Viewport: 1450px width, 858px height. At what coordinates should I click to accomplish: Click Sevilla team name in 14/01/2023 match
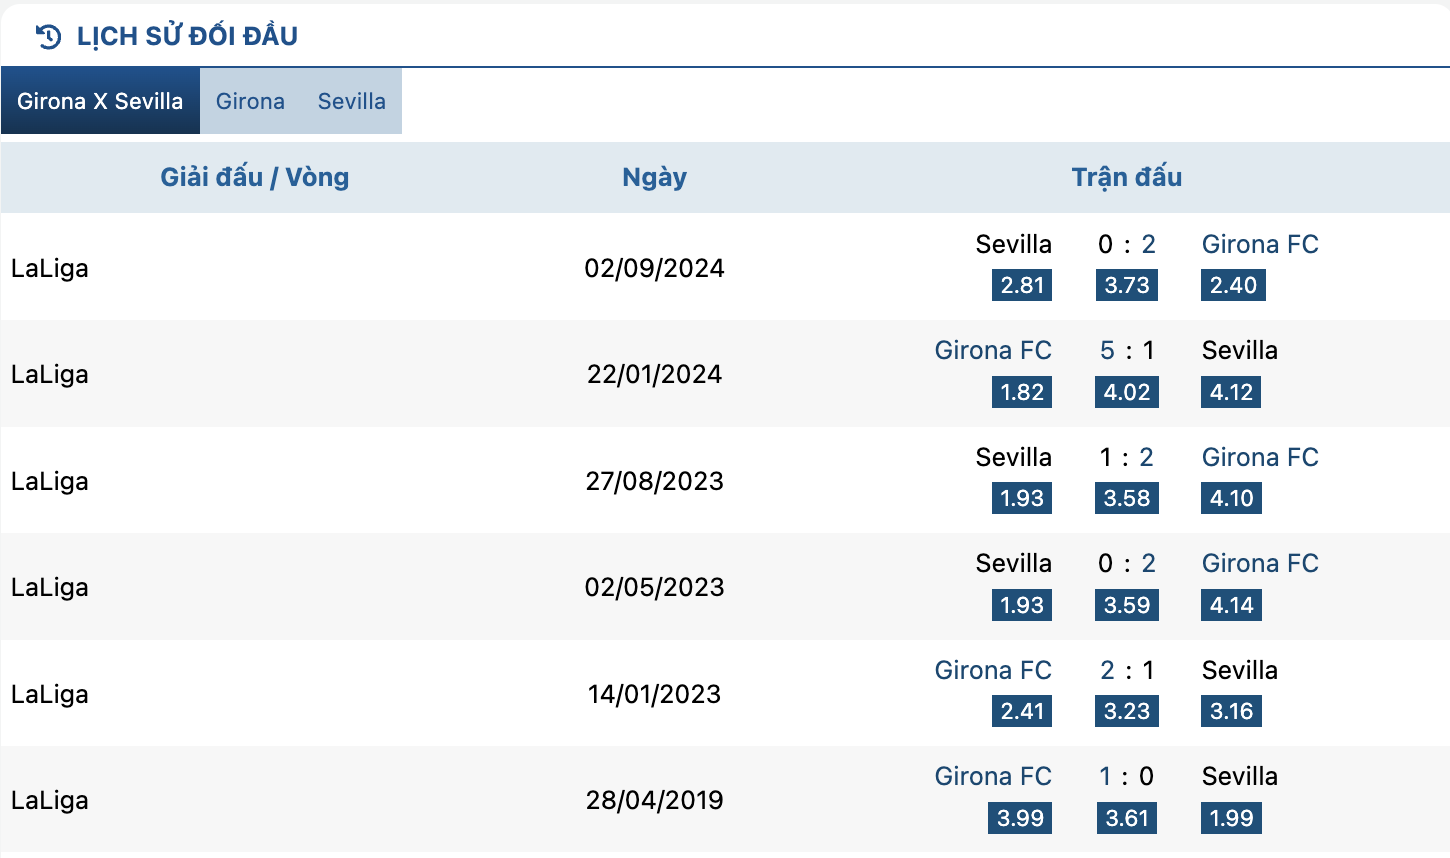(x=1240, y=670)
